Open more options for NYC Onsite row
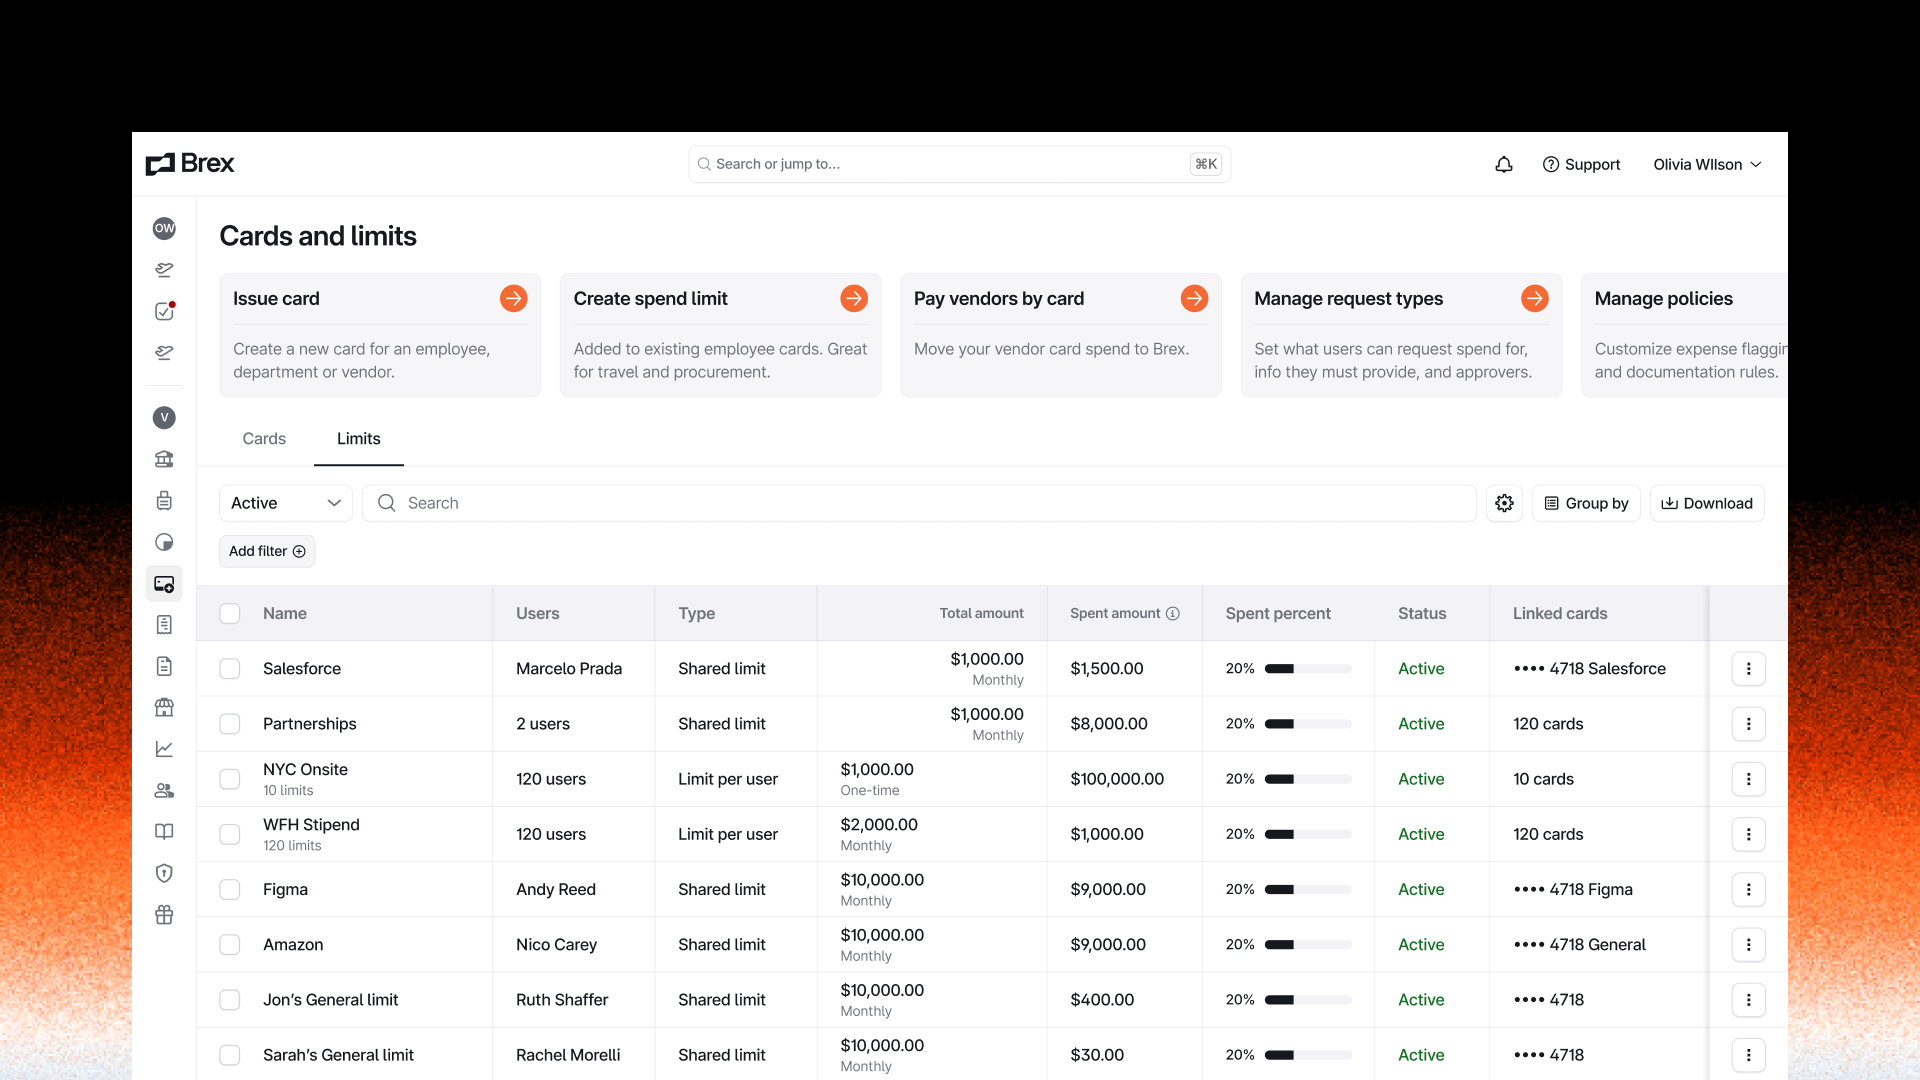 tap(1748, 779)
